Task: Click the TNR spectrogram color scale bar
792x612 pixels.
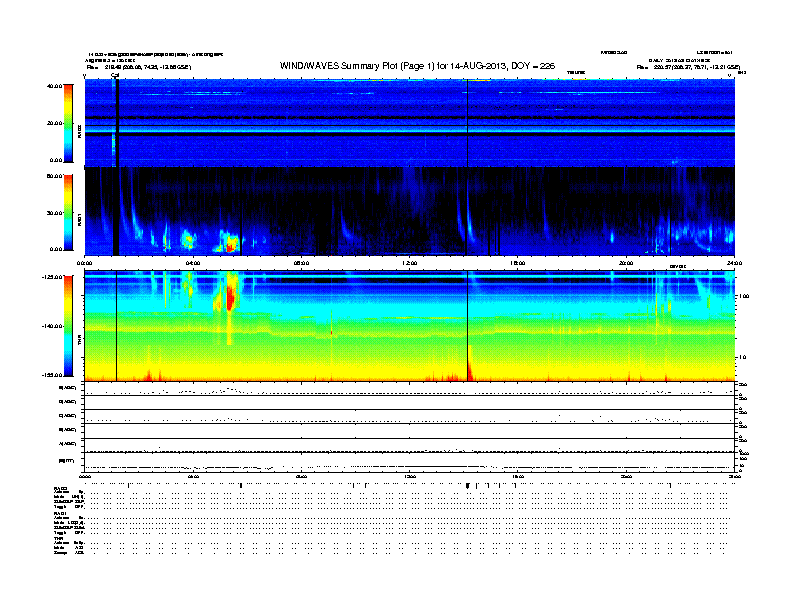Action: coord(68,326)
